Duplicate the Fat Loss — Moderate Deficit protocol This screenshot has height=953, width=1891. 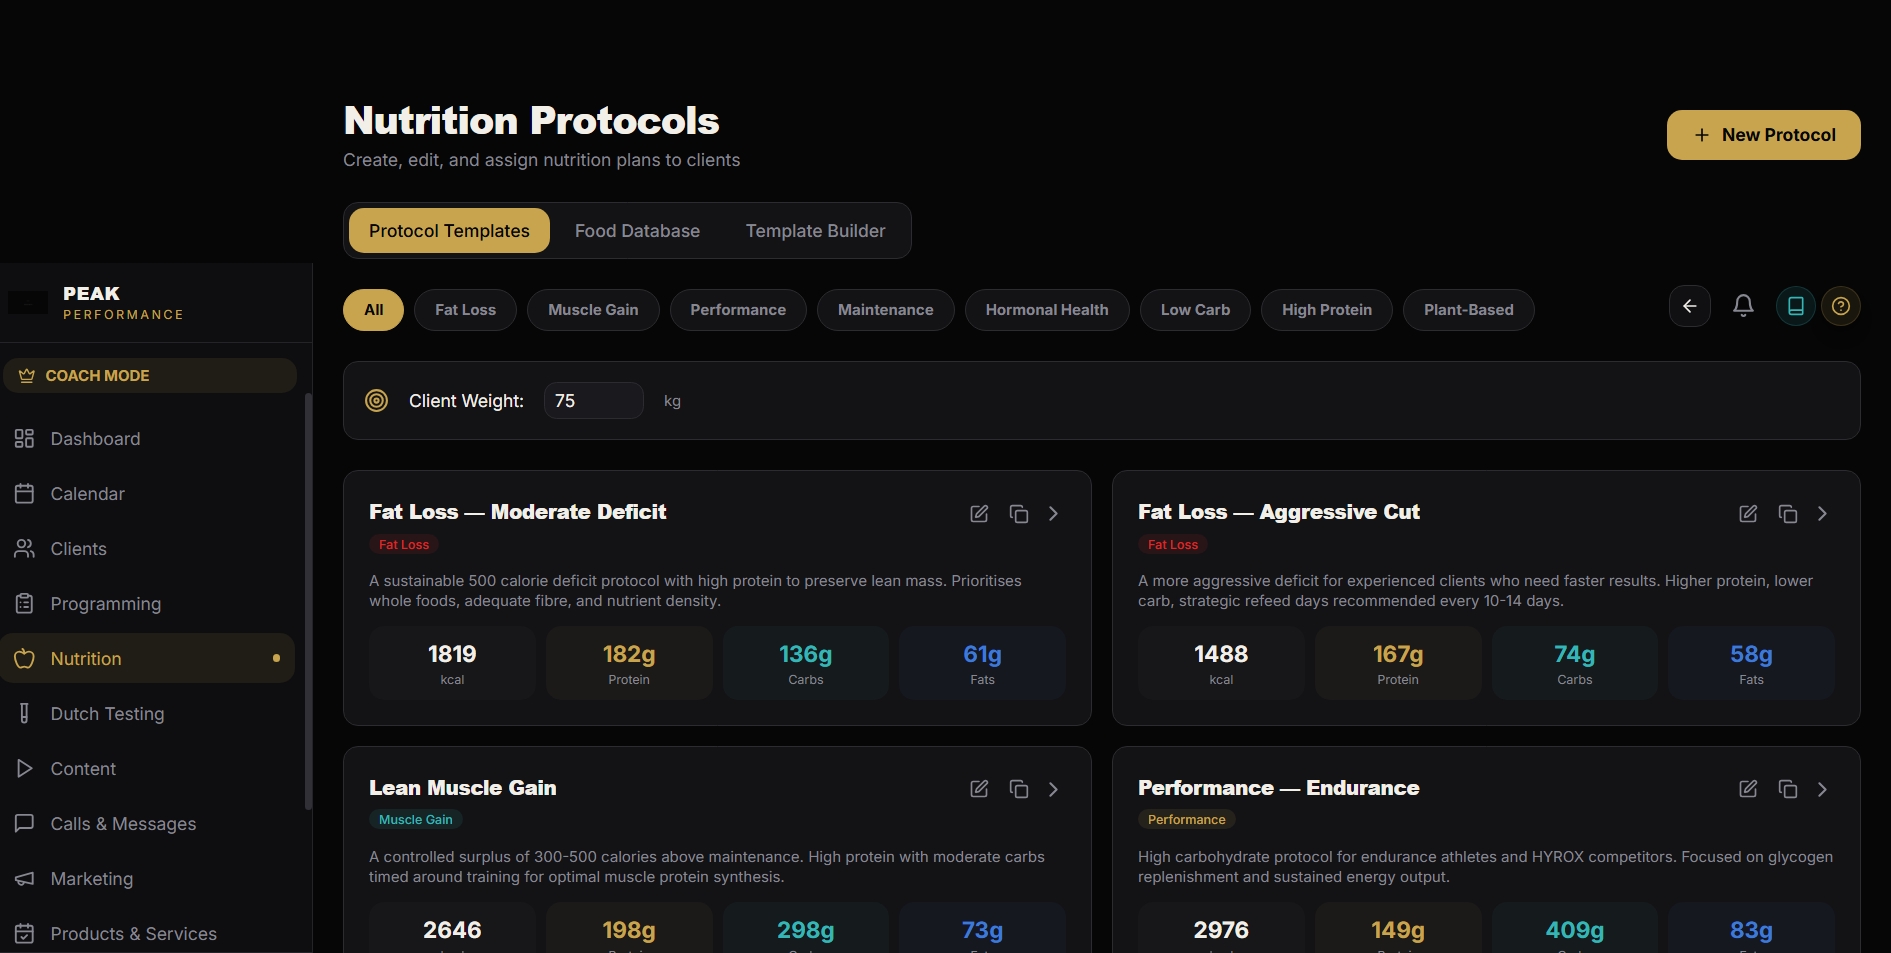point(1018,513)
